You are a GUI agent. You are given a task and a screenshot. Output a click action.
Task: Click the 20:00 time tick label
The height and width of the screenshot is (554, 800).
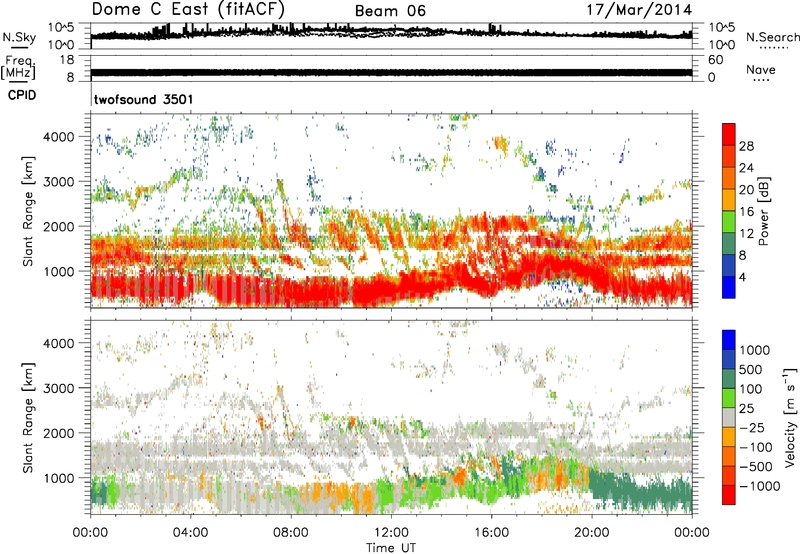(x=592, y=533)
